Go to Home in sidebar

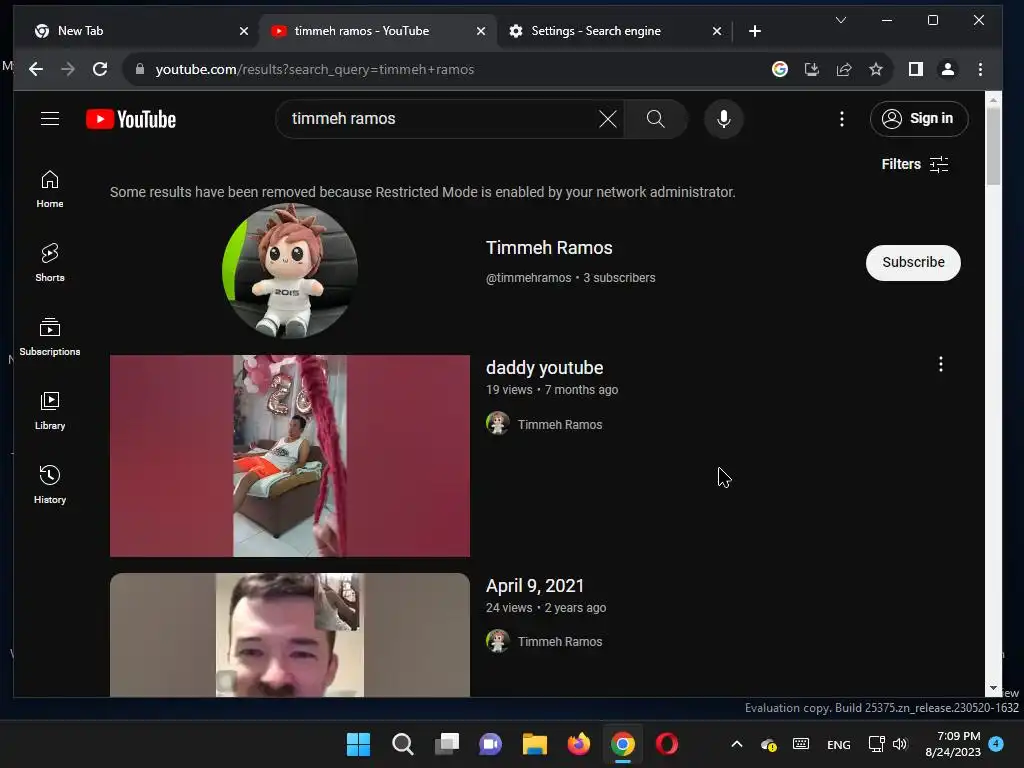click(50, 189)
